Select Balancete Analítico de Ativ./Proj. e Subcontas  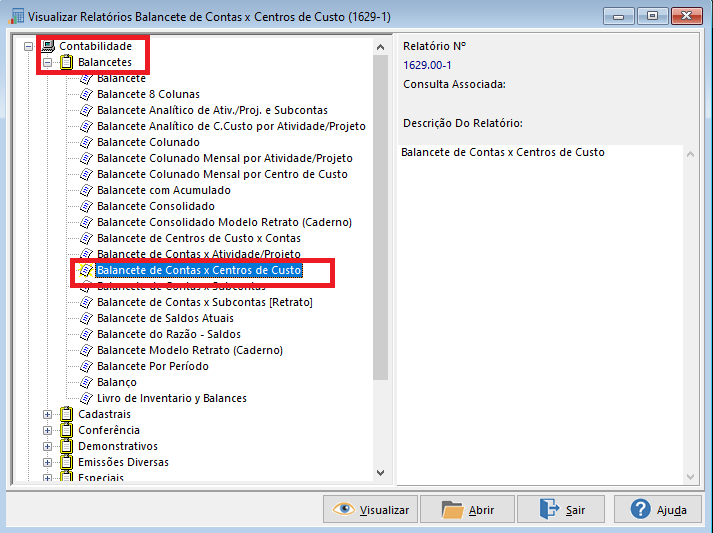click(212, 111)
